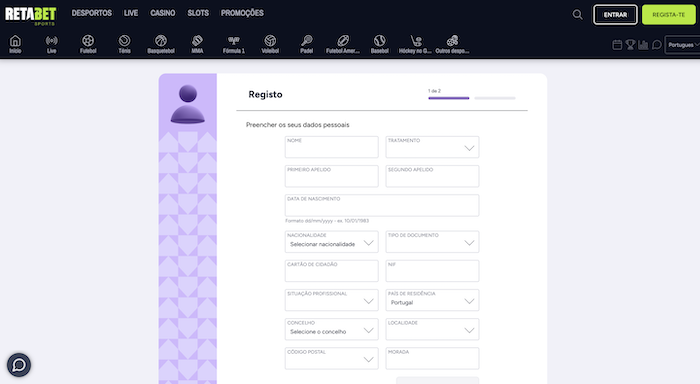Click the Primeiro Apelido field
Image resolution: width=700 pixels, height=384 pixels.
pyautogui.click(x=331, y=176)
